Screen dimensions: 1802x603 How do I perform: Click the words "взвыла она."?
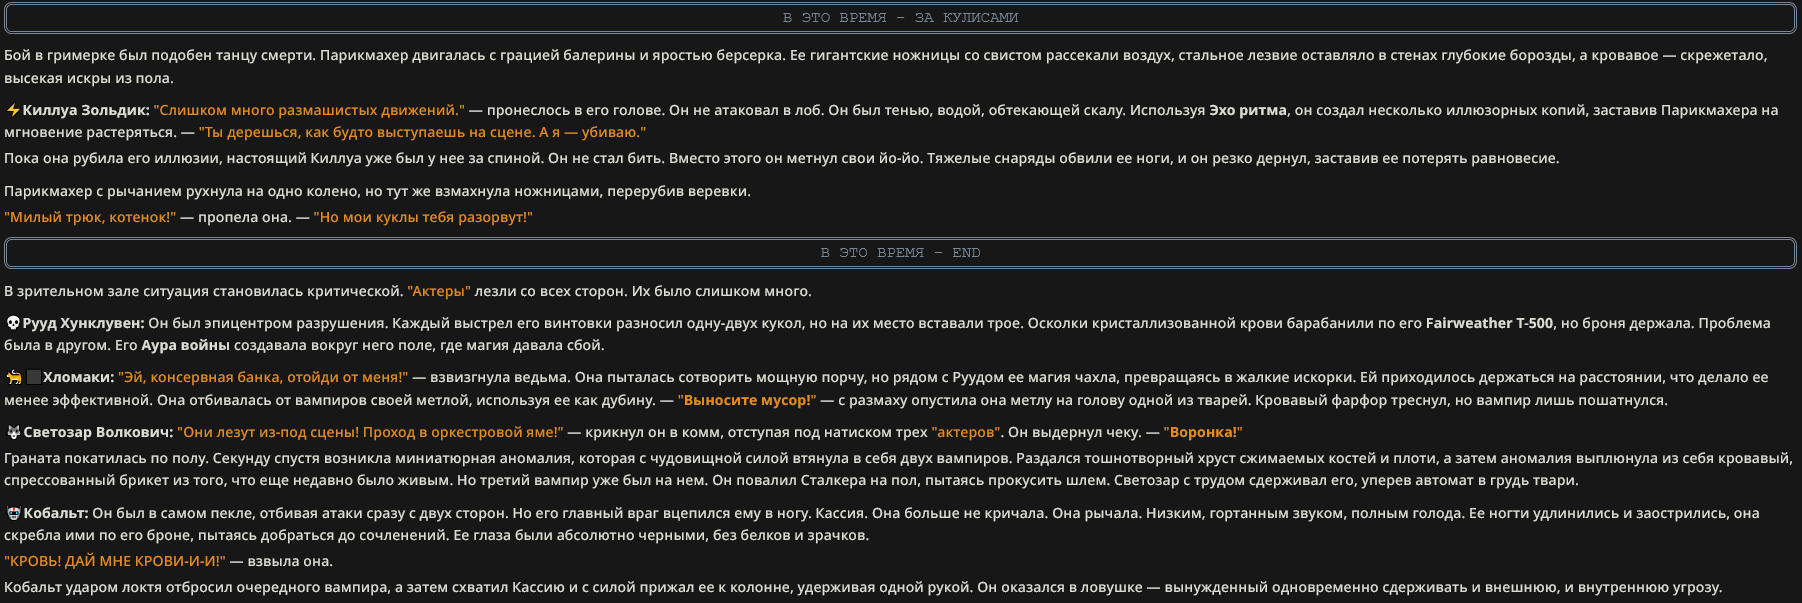click(x=290, y=562)
